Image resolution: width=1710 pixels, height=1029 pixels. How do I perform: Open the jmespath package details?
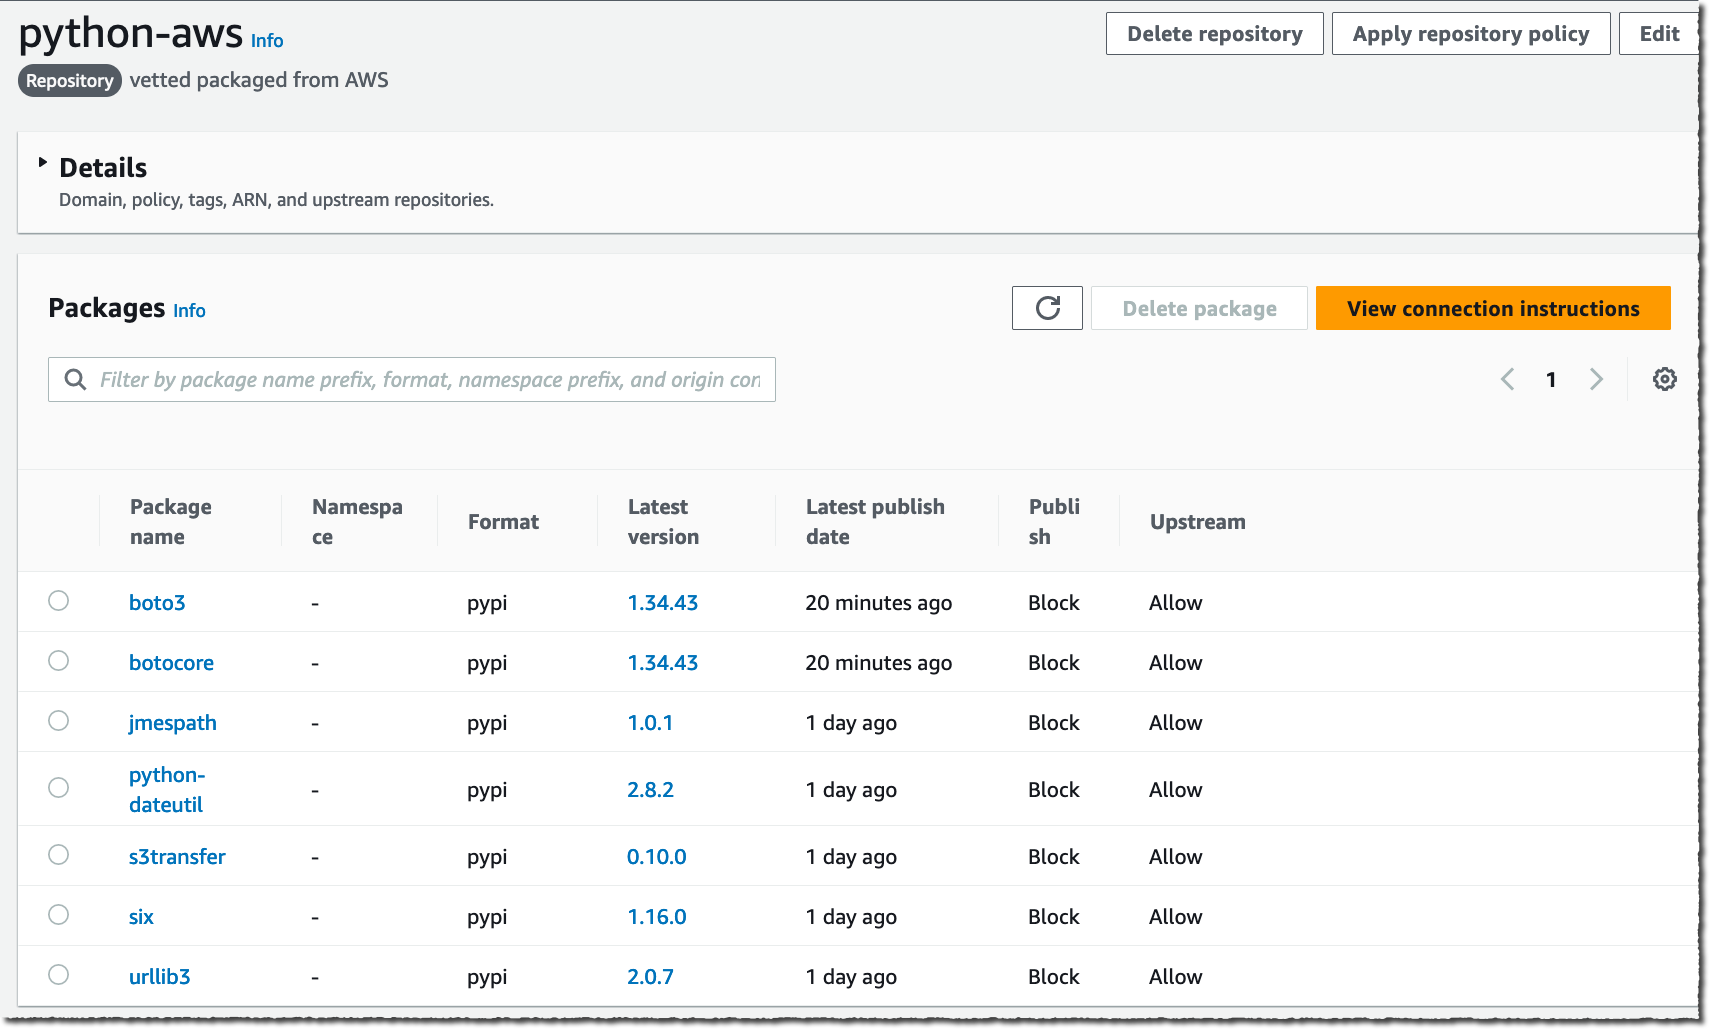pos(172,722)
